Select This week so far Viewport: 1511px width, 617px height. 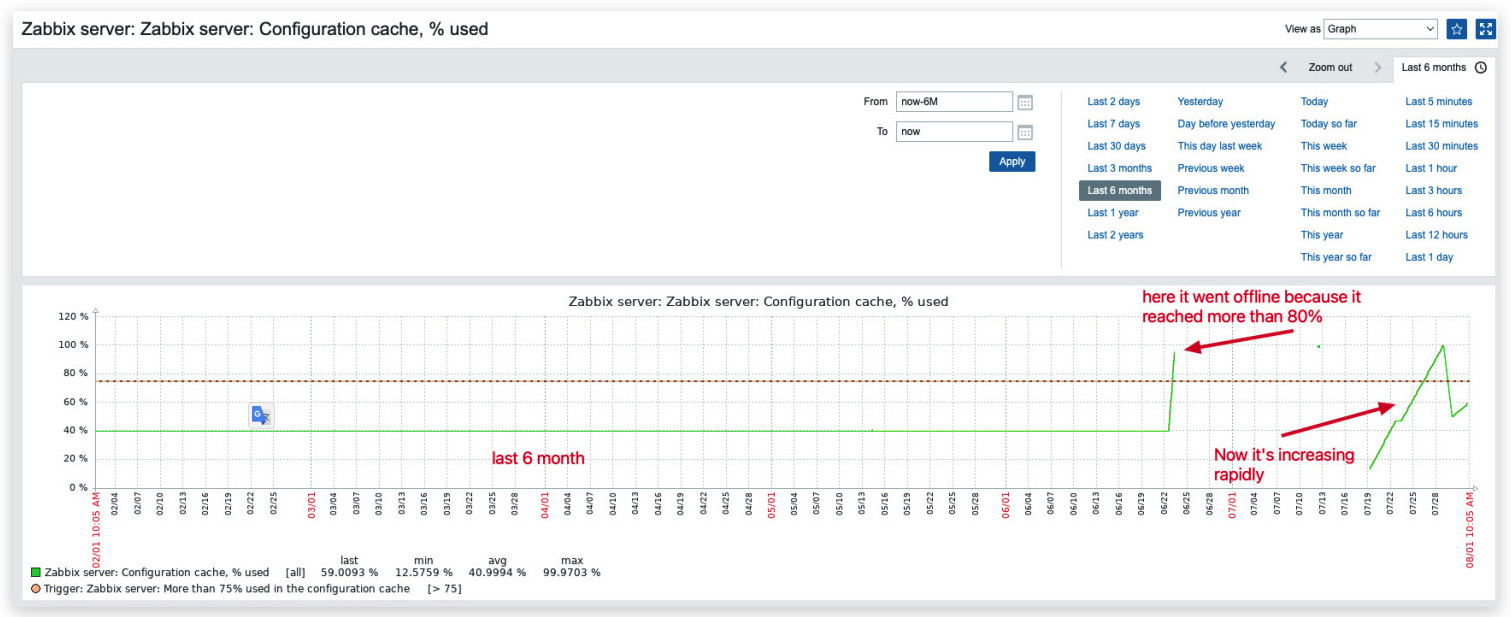coord(1338,168)
